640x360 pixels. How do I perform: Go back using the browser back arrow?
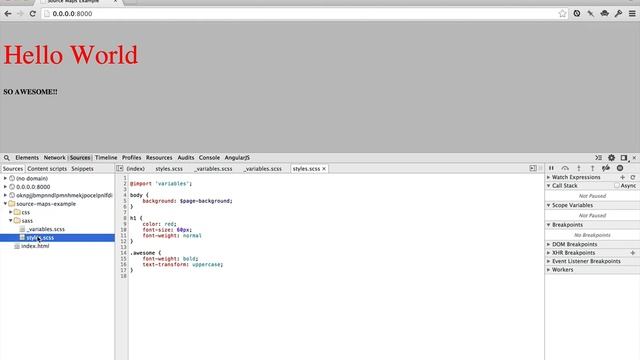click(x=8, y=13)
